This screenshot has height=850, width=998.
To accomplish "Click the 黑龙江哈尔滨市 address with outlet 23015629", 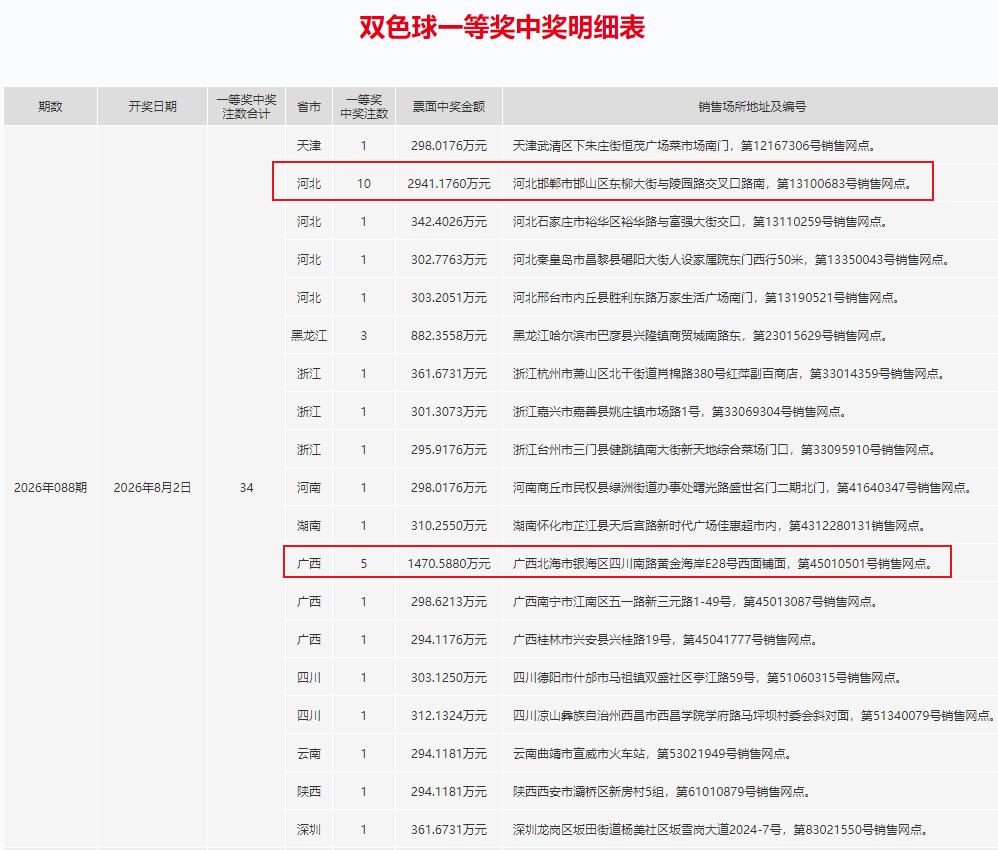I will (701, 336).
